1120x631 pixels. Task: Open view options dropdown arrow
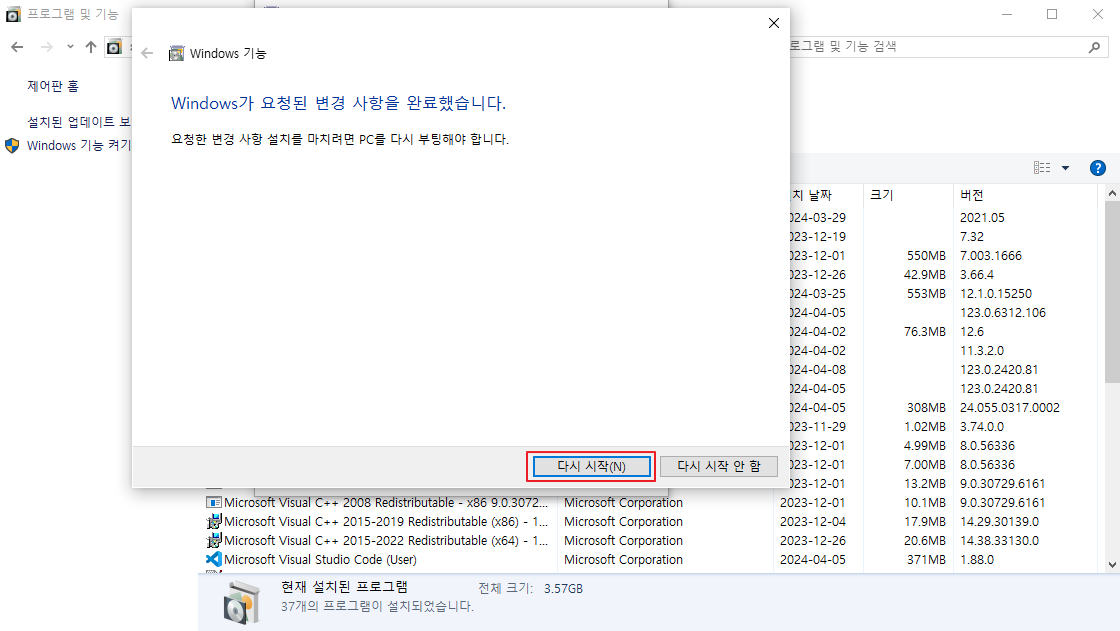tap(1065, 168)
